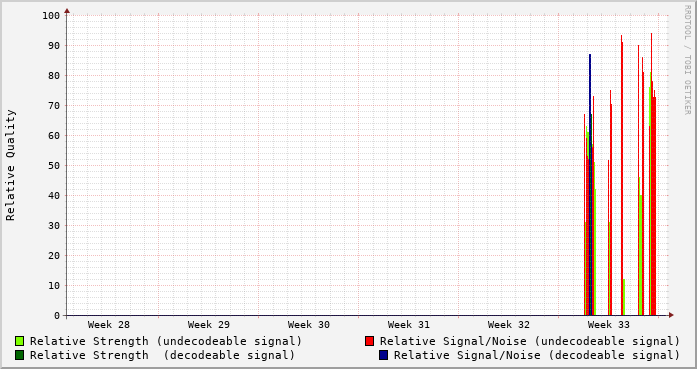Click the red undecodeable signal/noise swatch

tap(369, 341)
